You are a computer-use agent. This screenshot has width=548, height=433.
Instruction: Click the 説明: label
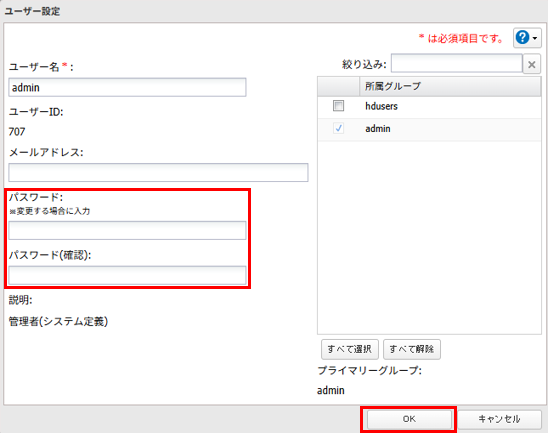click(20, 300)
